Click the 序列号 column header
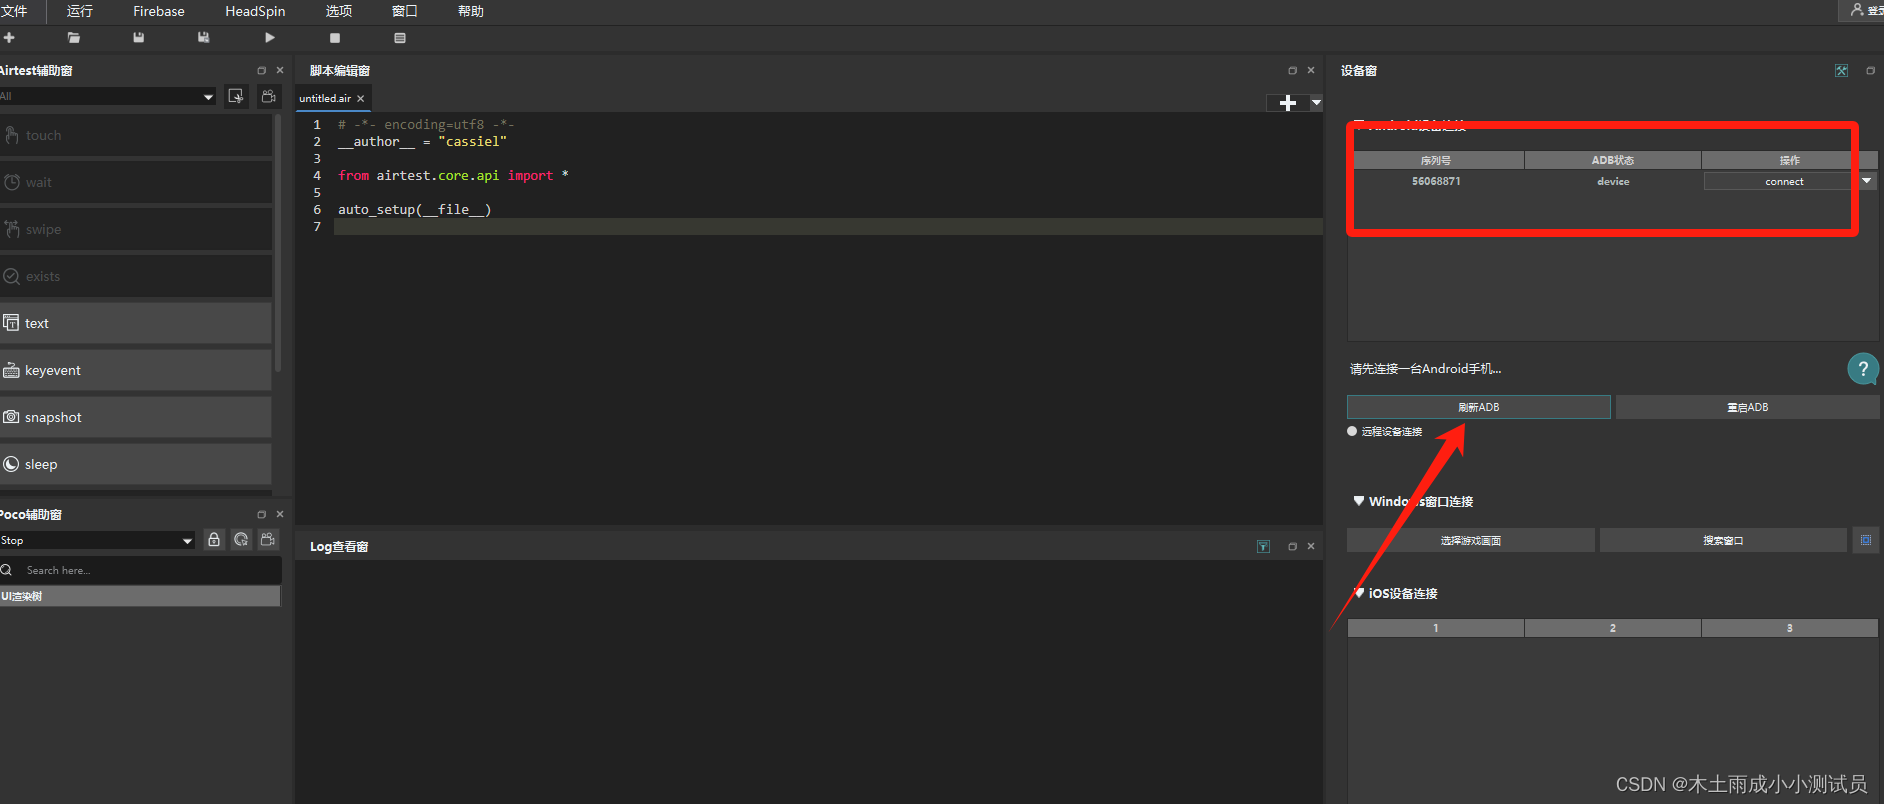Image resolution: width=1884 pixels, height=804 pixels. (x=1435, y=160)
